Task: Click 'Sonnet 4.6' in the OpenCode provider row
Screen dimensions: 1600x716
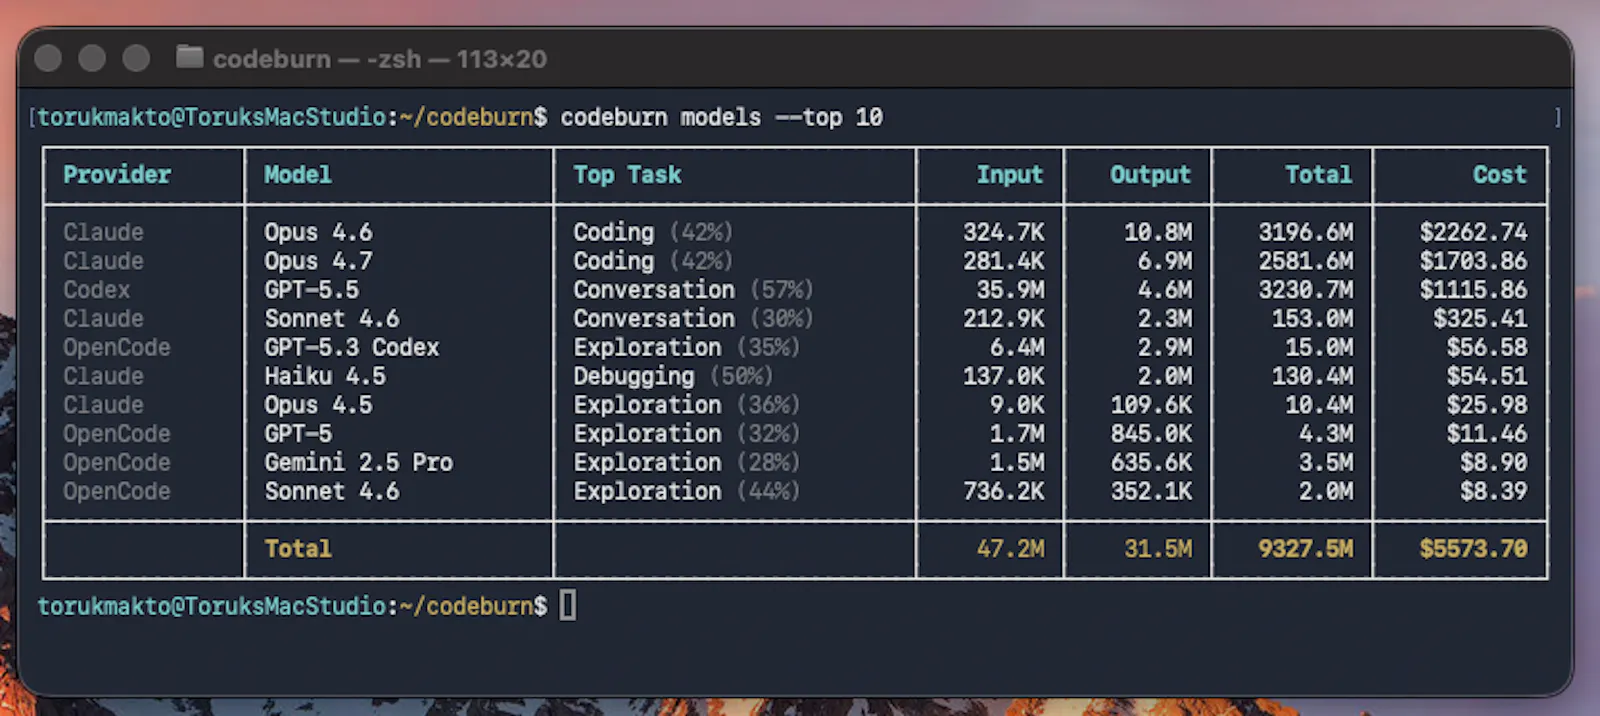Action: [x=332, y=491]
